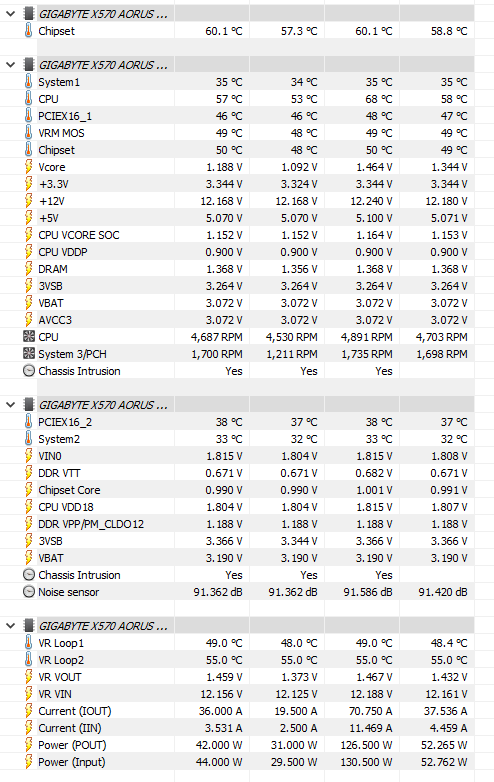The height and width of the screenshot is (782, 494).
Task: Select the thermometer icon beside VR Loop2
Action: [x=29, y=660]
